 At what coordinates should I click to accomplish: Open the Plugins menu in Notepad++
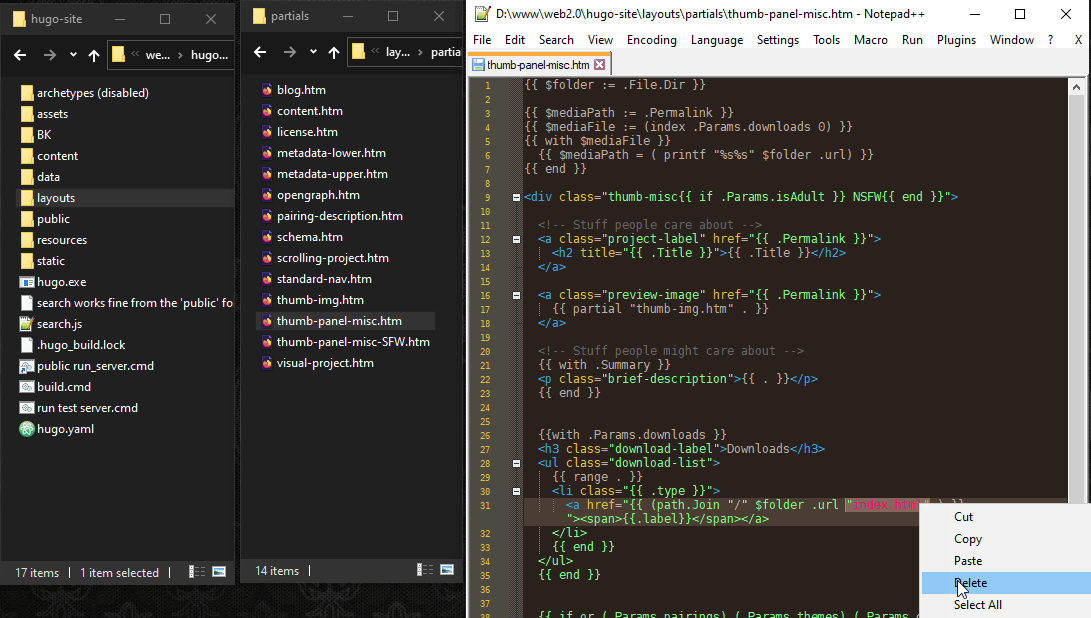click(956, 40)
